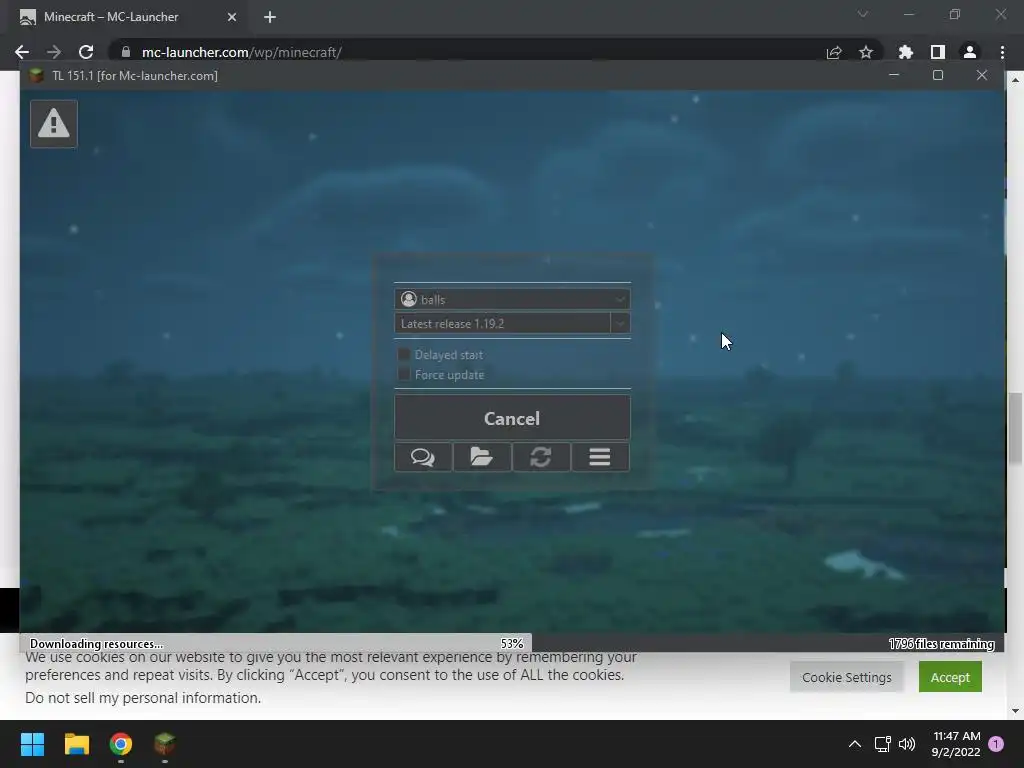This screenshot has height=768, width=1024.
Task: Toggle Chrome side panel icon
Action: coord(938,52)
